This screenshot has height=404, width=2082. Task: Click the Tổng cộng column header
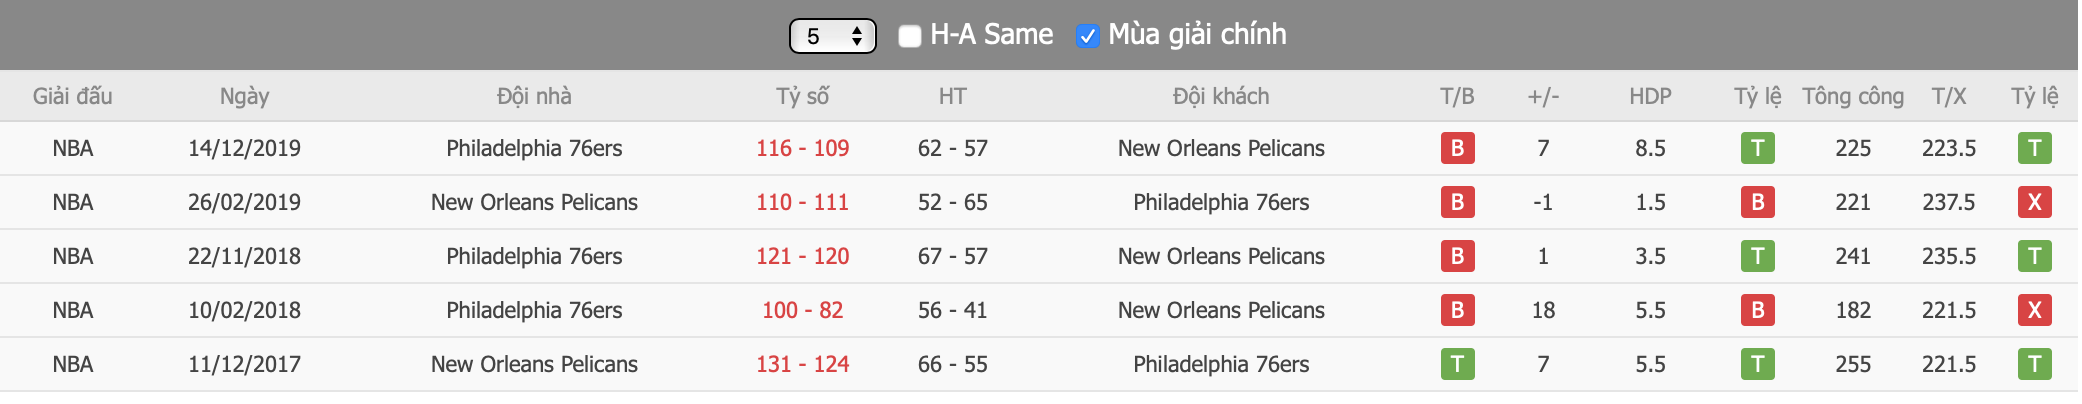pos(1853,96)
